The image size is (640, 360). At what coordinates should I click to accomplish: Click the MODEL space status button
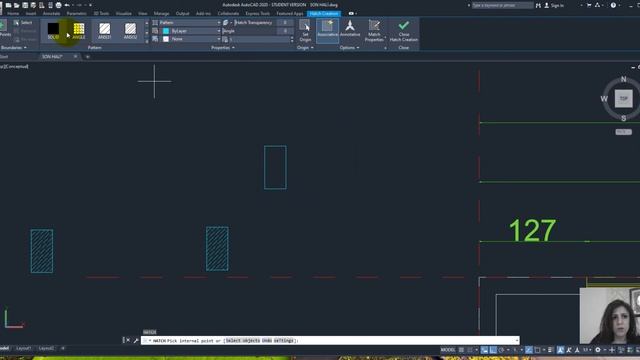(448, 350)
